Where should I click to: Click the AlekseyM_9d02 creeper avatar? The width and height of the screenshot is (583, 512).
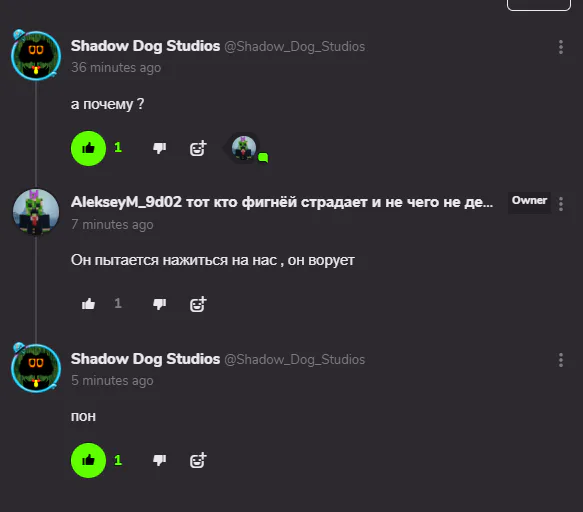(36, 212)
